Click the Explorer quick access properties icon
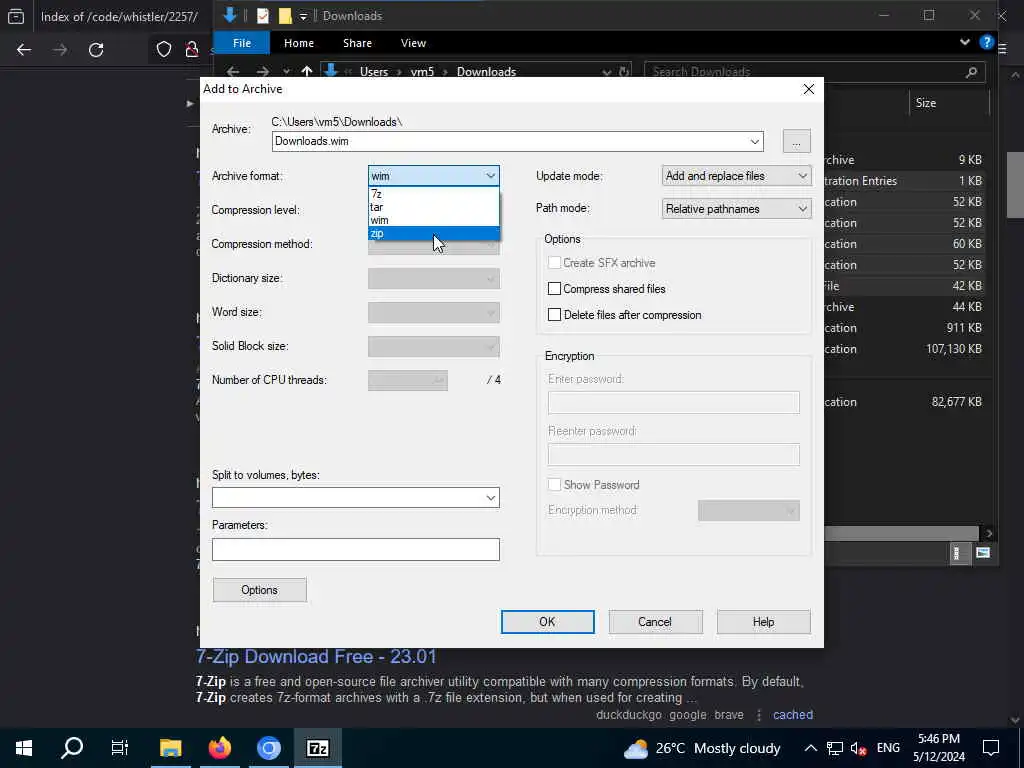The image size is (1024, 768). click(x=263, y=16)
